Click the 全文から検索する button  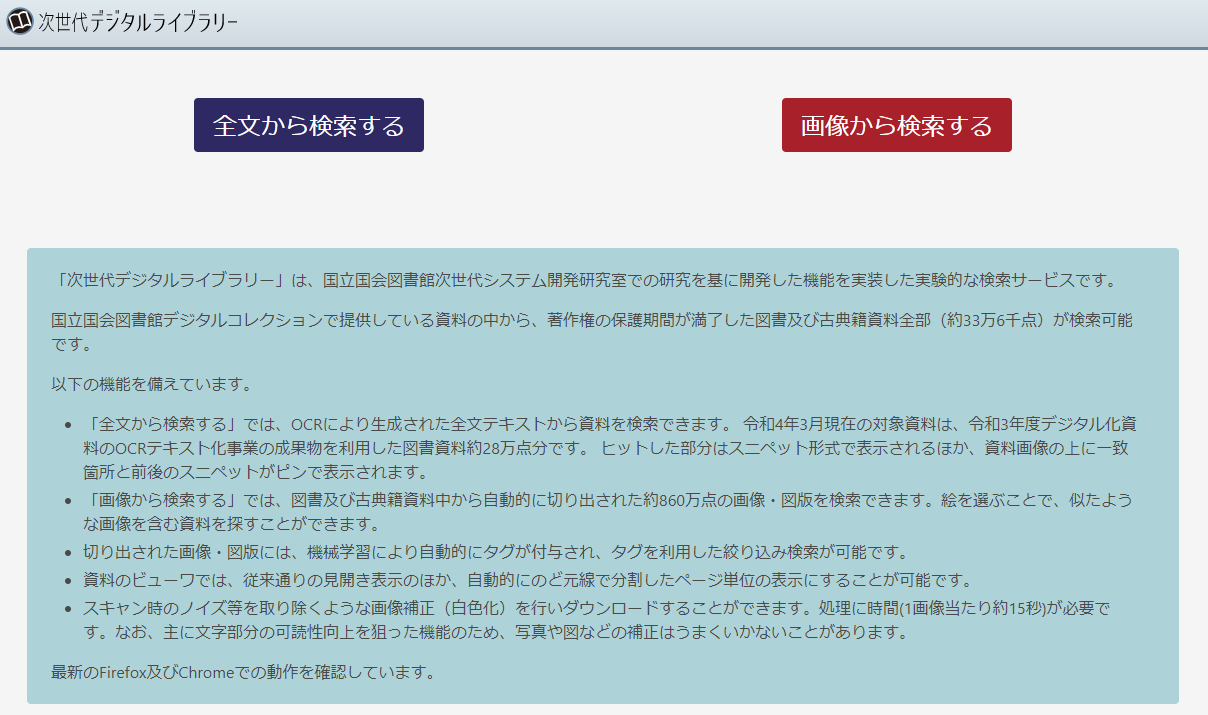(x=309, y=125)
